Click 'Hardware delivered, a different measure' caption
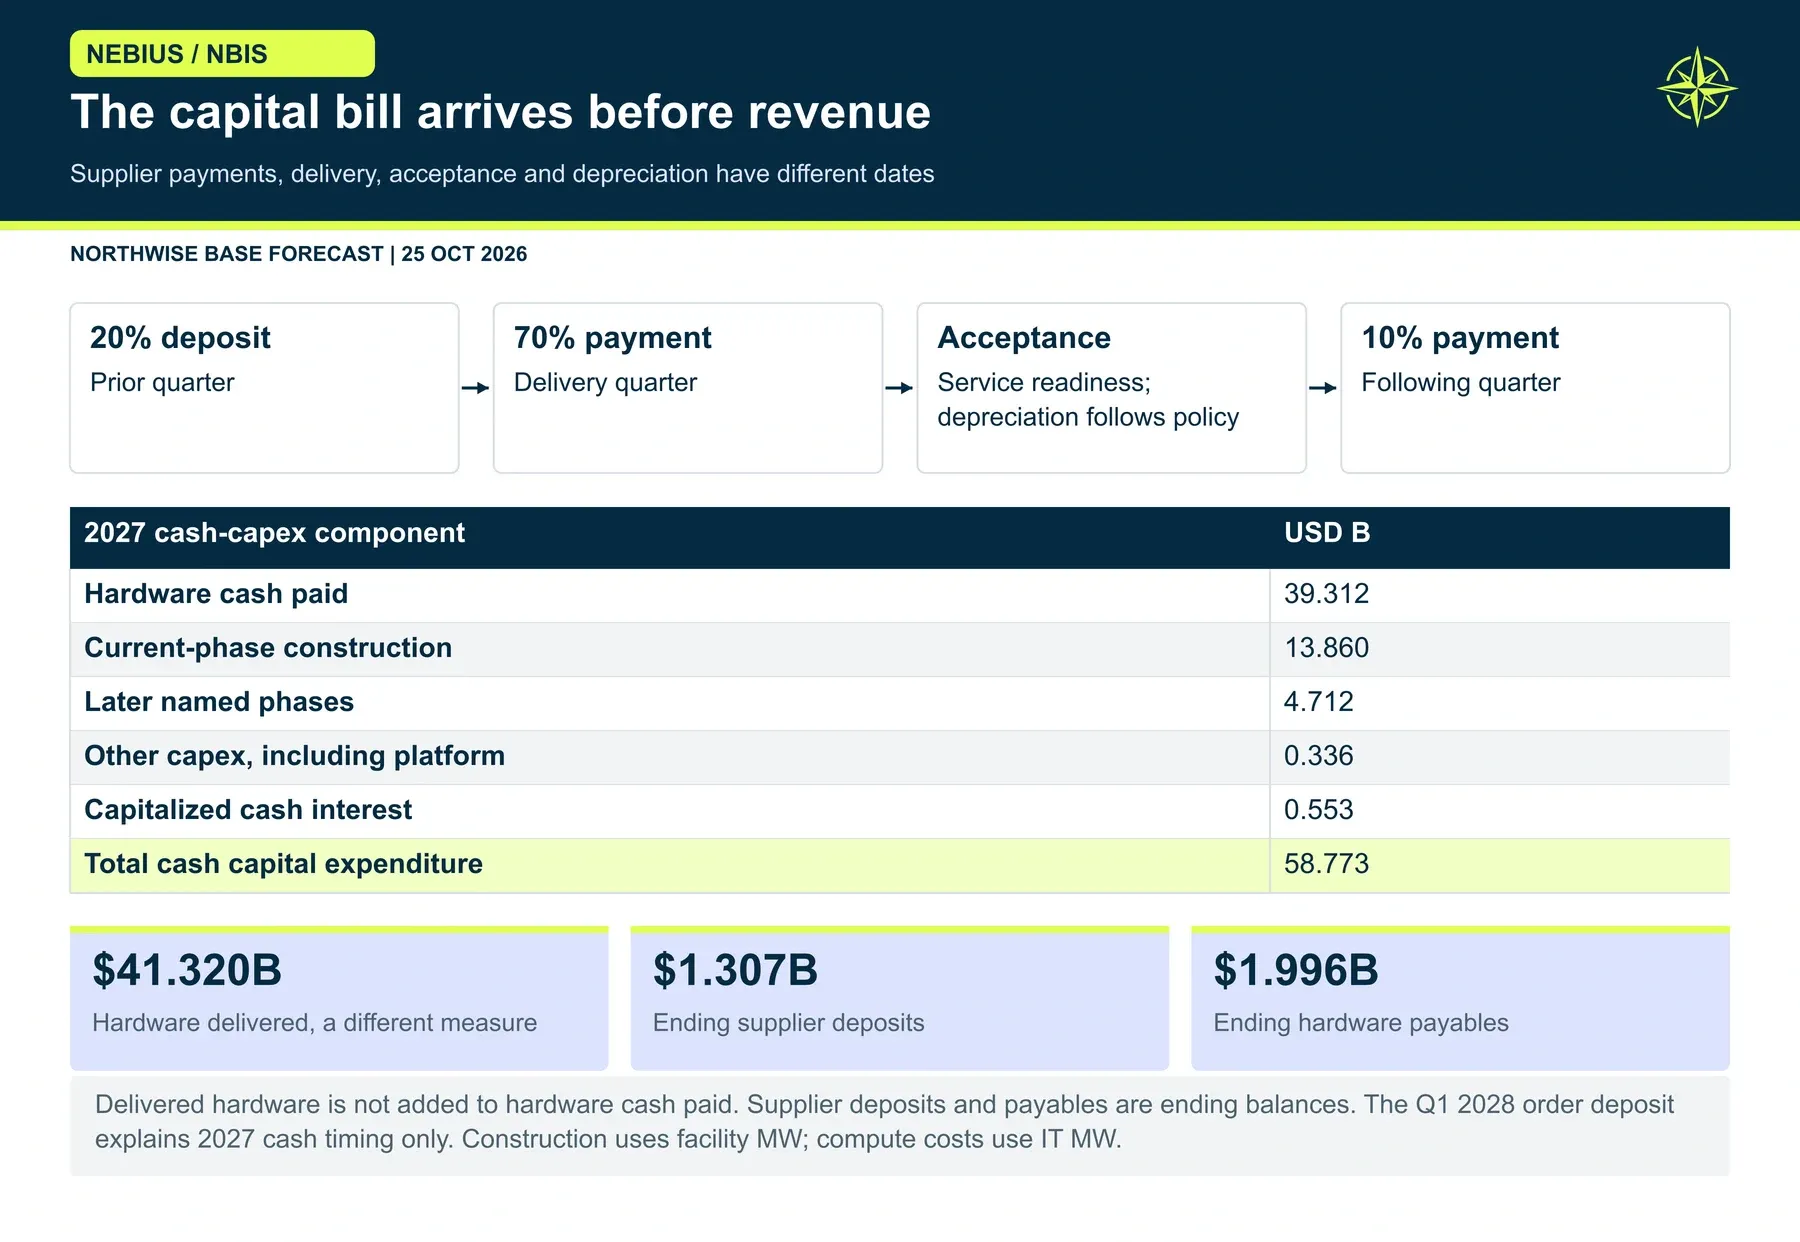The image size is (1800, 1242). click(314, 1023)
